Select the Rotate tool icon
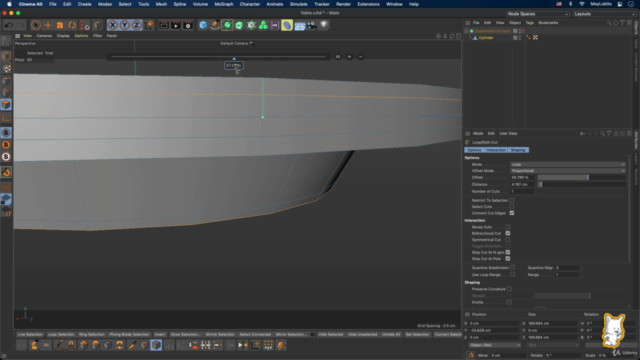 pyautogui.click(x=72, y=25)
